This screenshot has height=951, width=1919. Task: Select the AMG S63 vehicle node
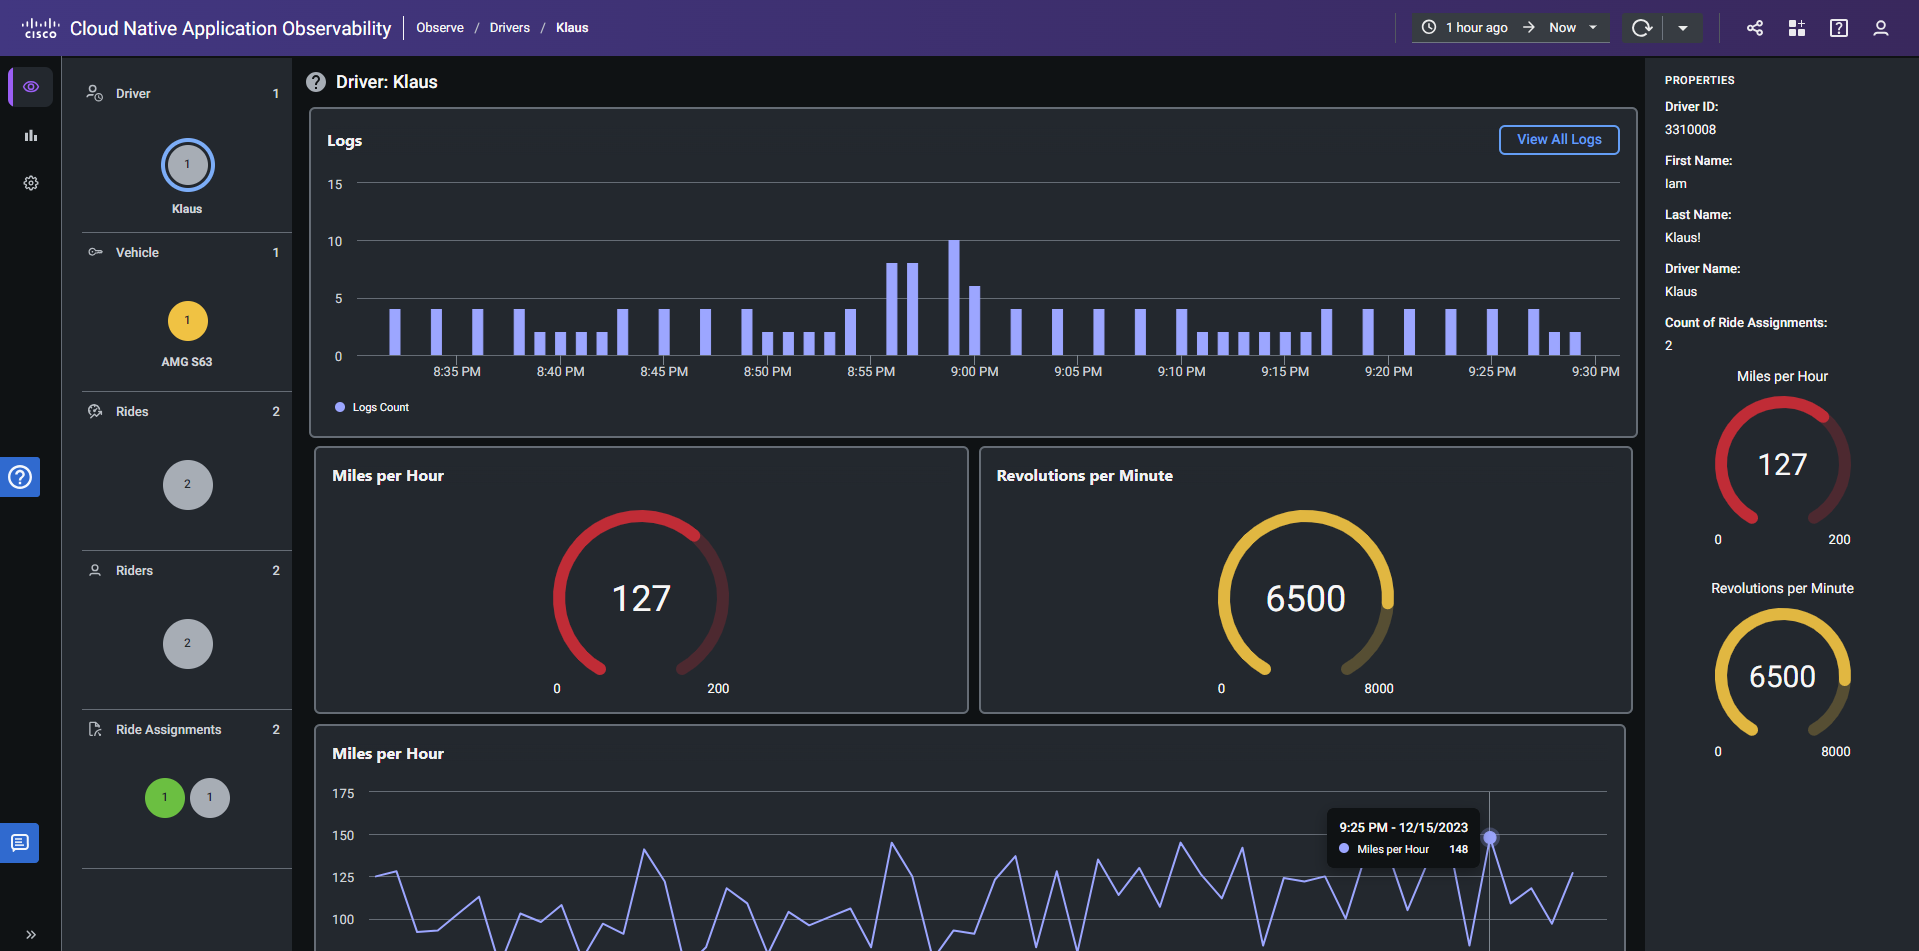coord(187,321)
